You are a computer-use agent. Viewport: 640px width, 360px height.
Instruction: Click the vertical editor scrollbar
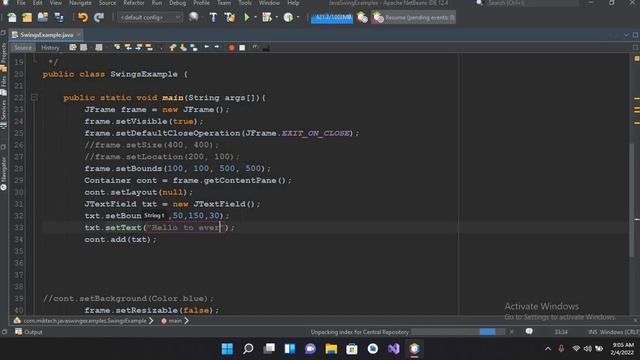pyautogui.click(x=632, y=200)
